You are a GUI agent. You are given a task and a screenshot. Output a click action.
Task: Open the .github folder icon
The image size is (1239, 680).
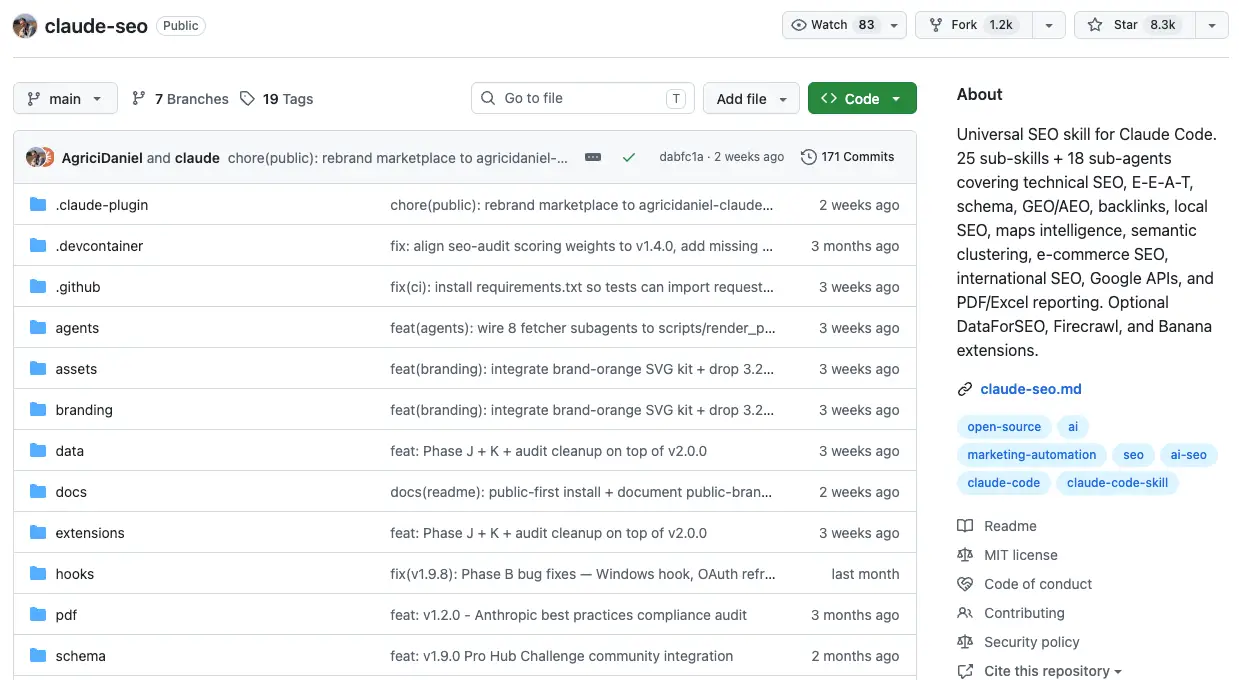coord(38,287)
